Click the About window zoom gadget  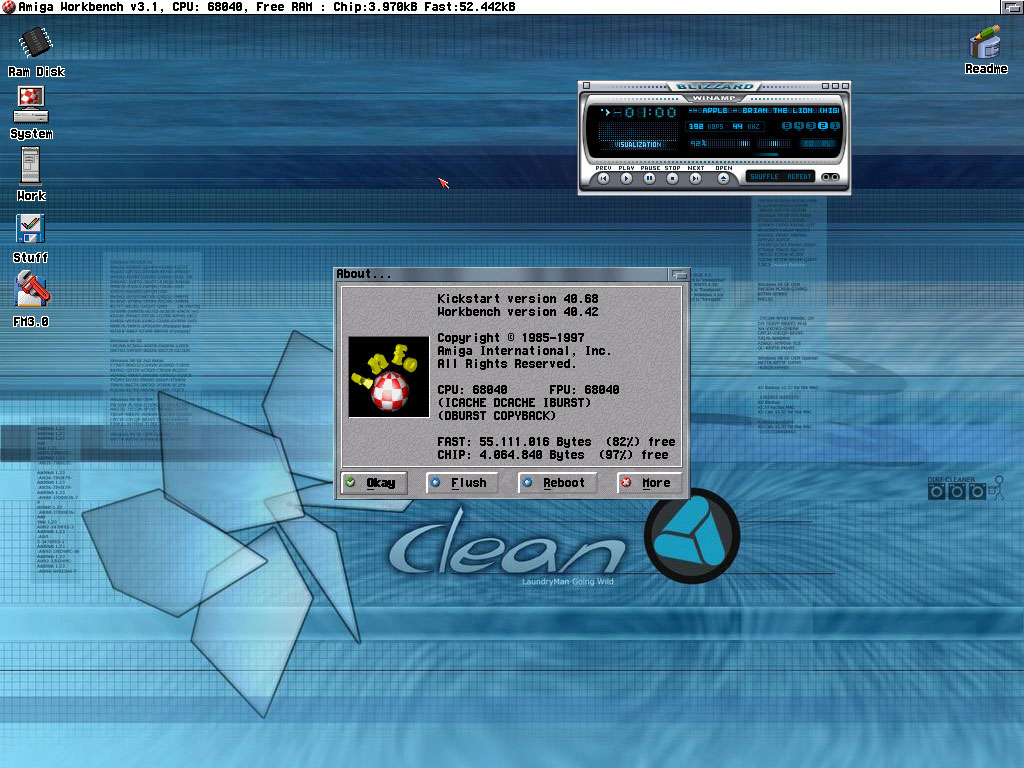pos(679,274)
